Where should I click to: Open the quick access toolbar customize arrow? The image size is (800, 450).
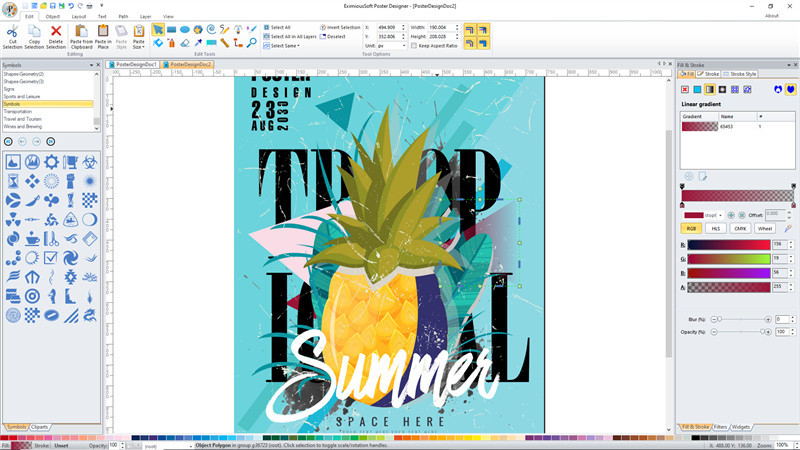coord(102,6)
